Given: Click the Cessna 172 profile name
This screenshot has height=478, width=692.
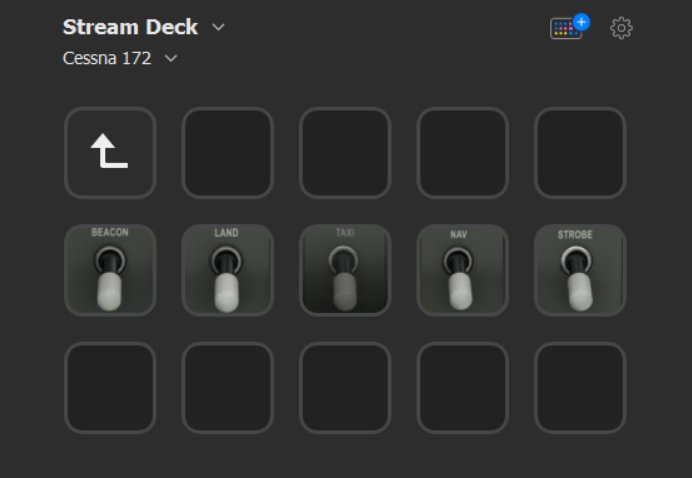Looking at the screenshot, I should point(107,58).
